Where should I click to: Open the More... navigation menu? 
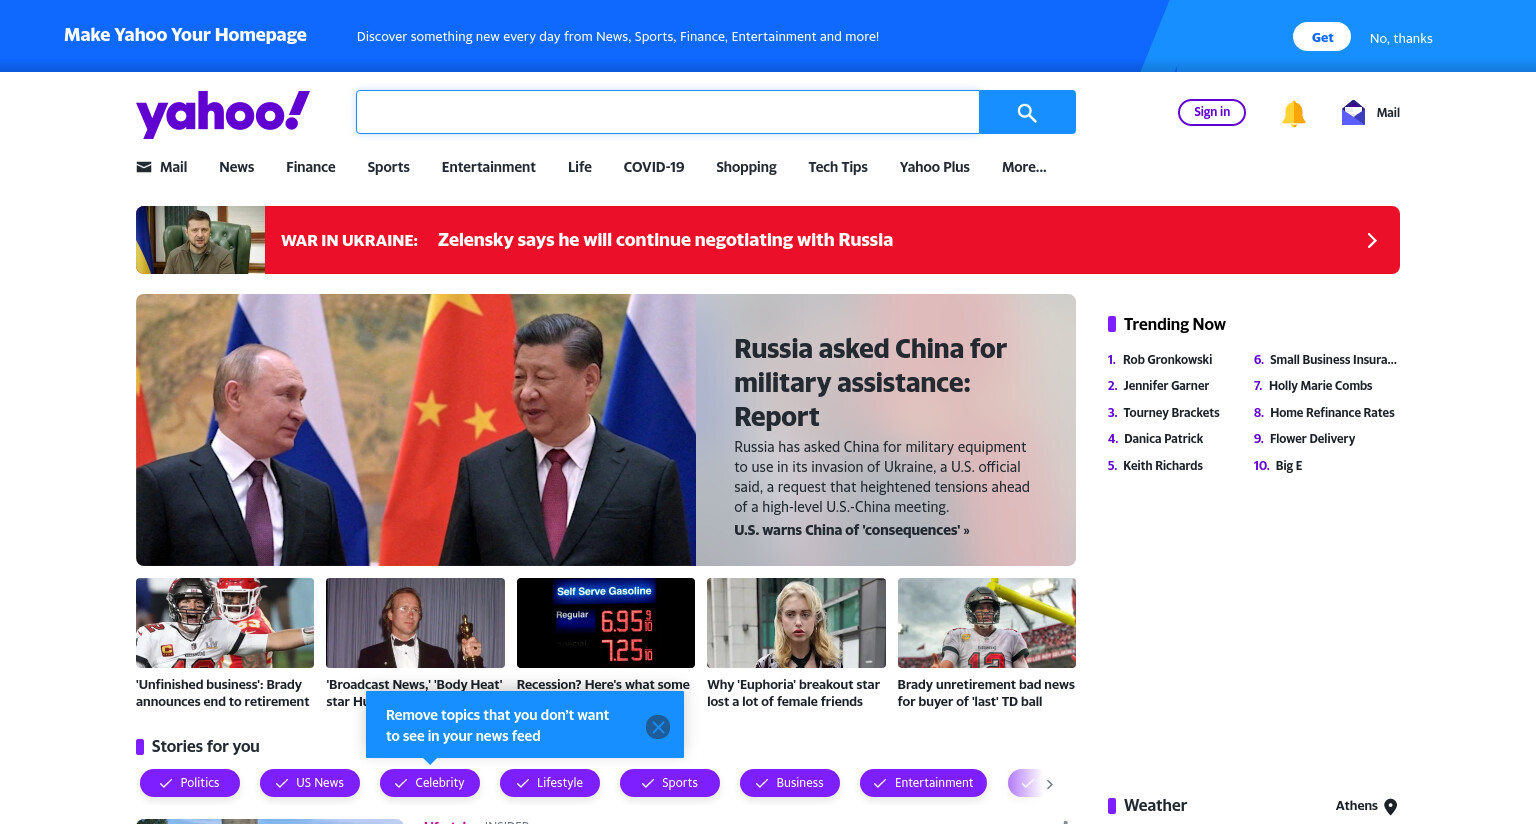click(1024, 167)
